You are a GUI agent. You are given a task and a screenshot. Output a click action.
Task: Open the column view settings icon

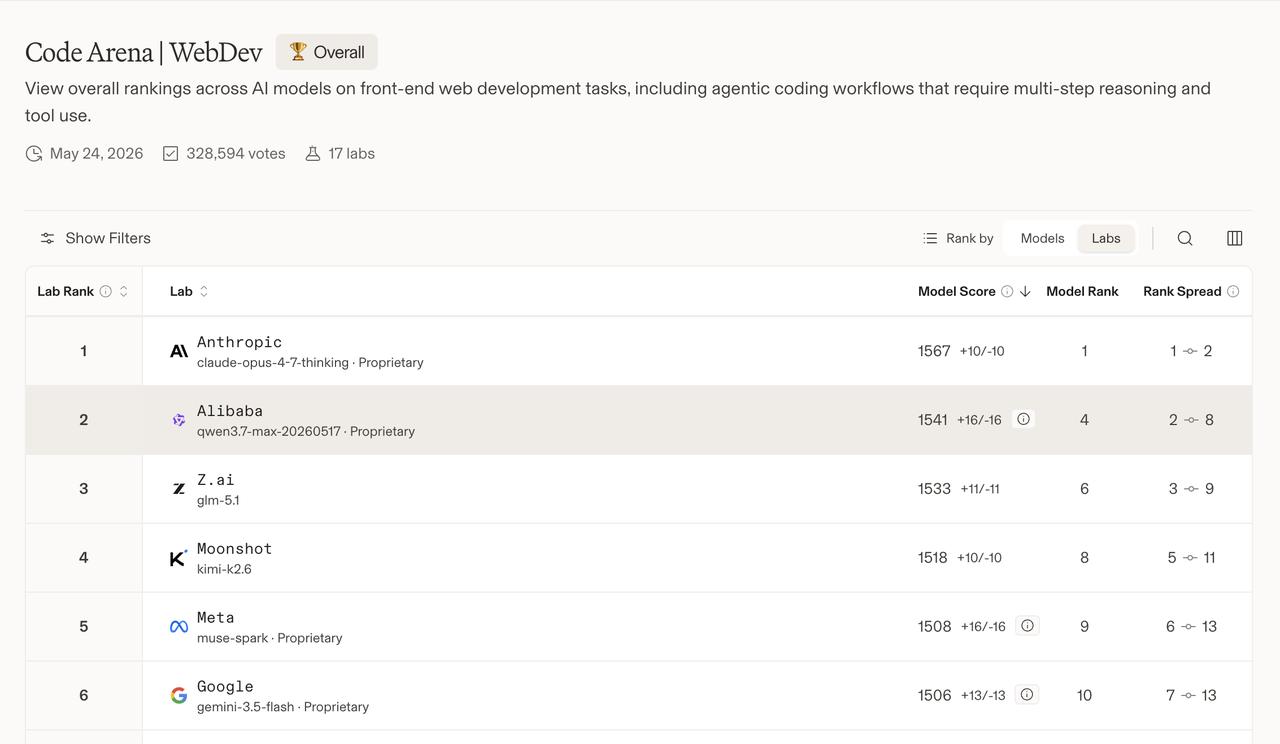1235,238
